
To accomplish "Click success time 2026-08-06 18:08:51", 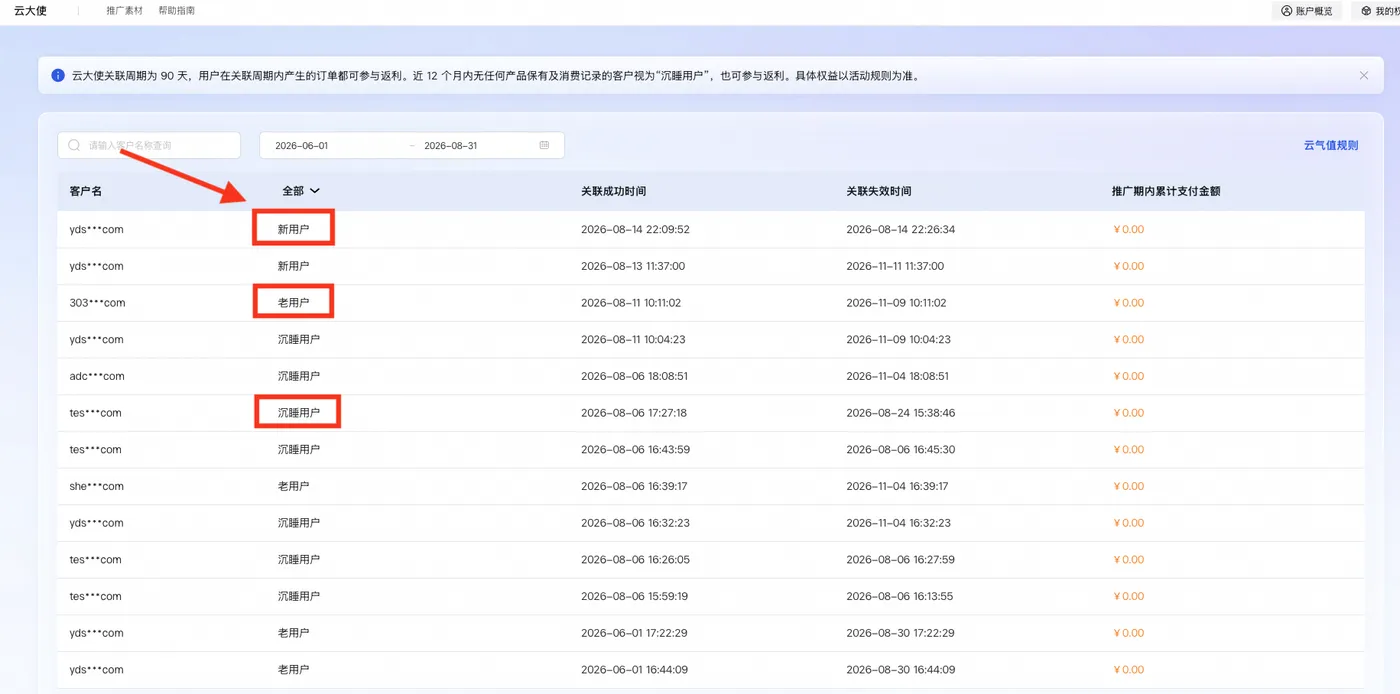I will [x=634, y=376].
